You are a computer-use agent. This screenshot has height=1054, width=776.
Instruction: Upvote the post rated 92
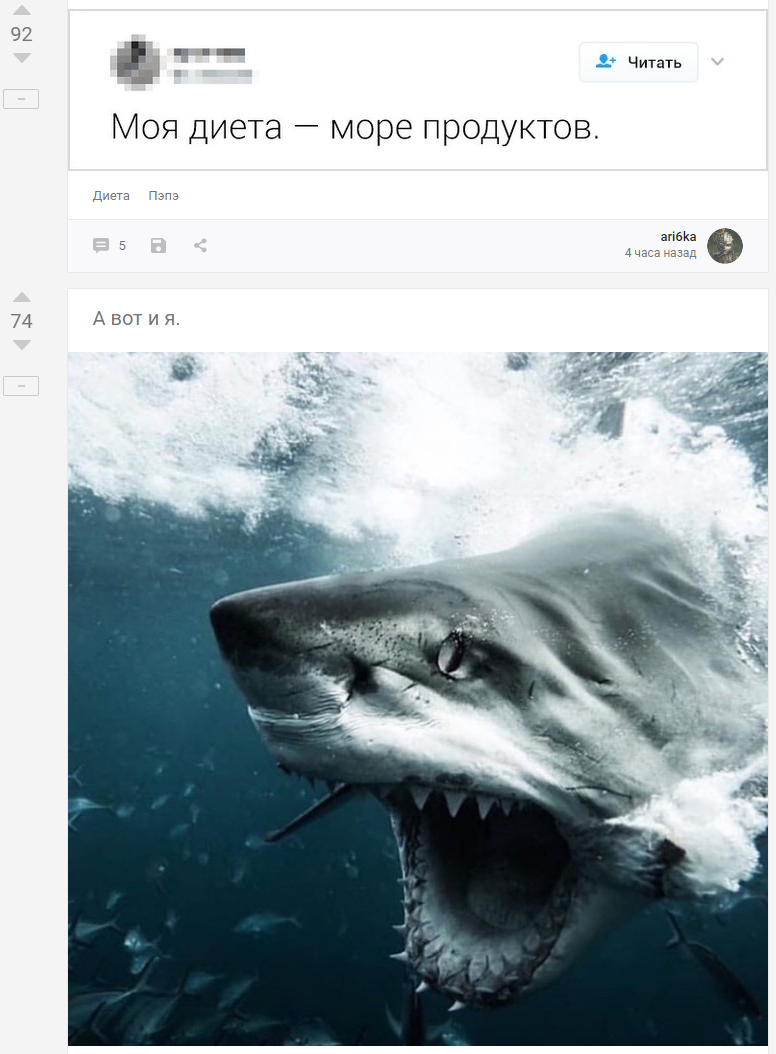[x=21, y=11]
